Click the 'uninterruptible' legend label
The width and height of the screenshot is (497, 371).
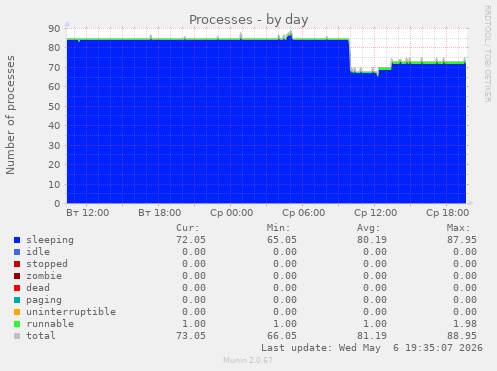click(71, 312)
